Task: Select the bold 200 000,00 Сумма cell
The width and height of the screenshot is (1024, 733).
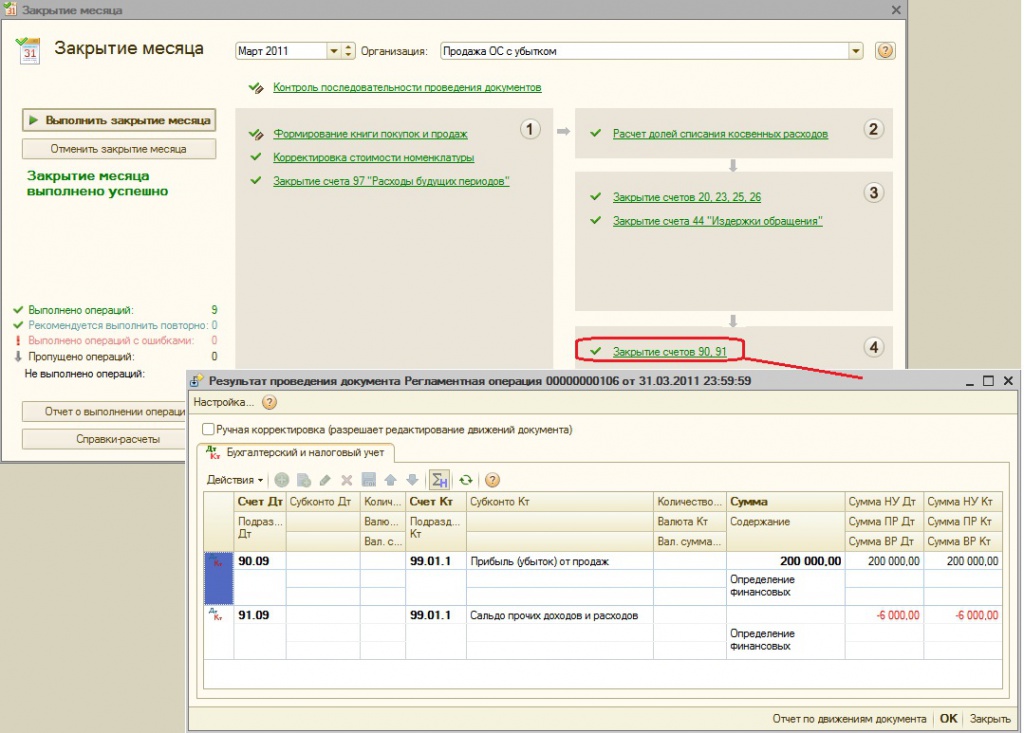Action: click(x=786, y=561)
